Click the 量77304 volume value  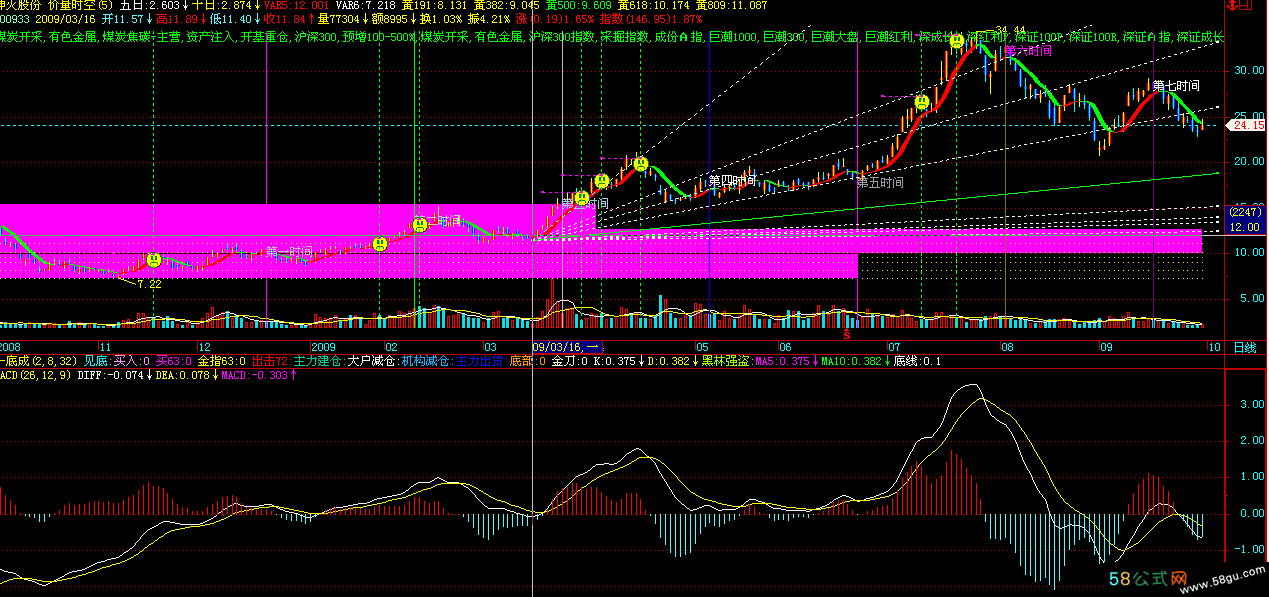pos(339,19)
